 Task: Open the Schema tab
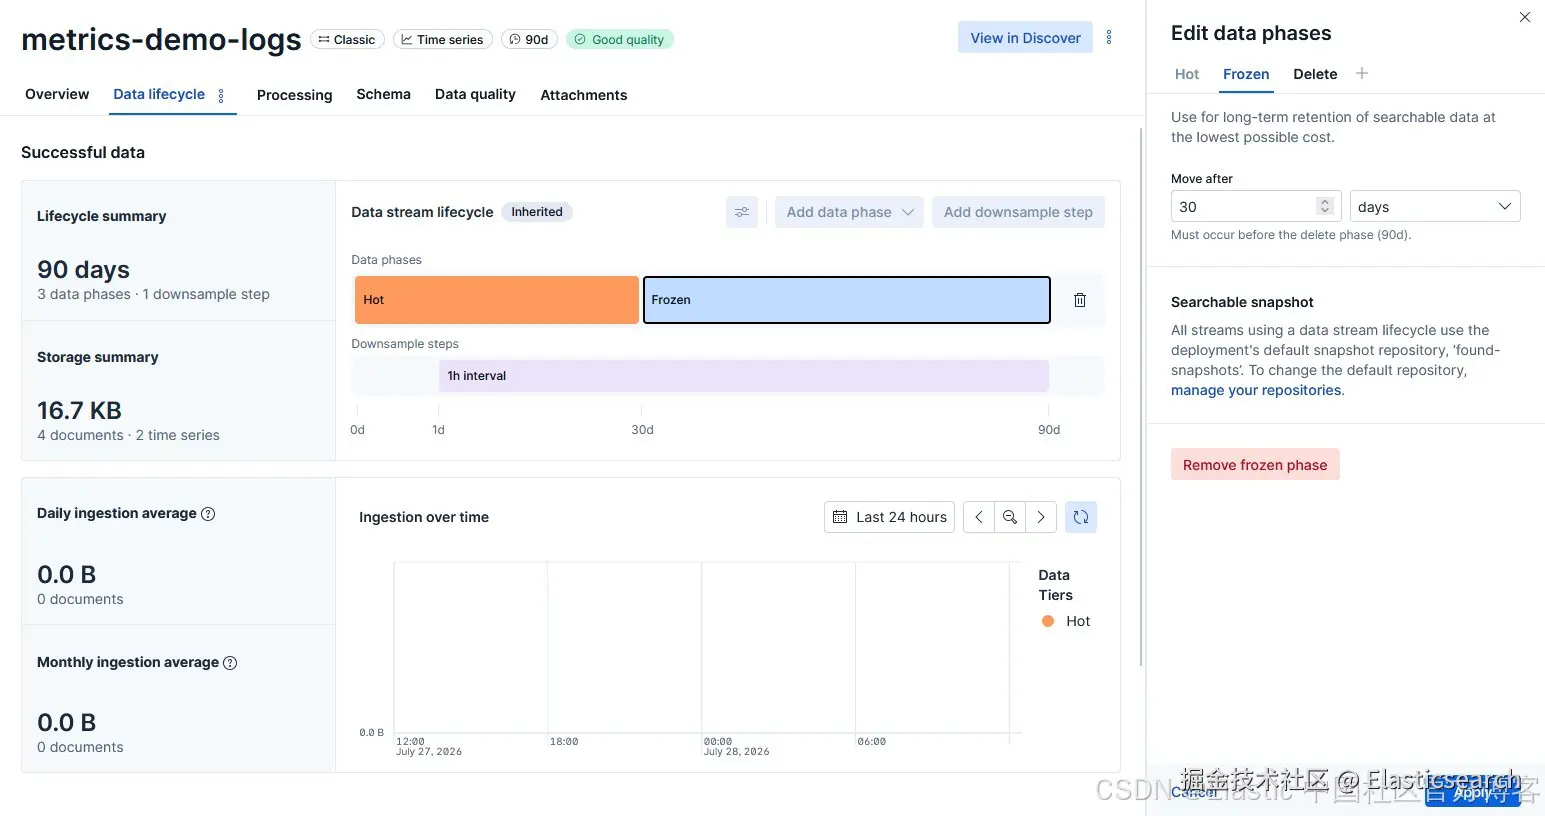point(383,94)
